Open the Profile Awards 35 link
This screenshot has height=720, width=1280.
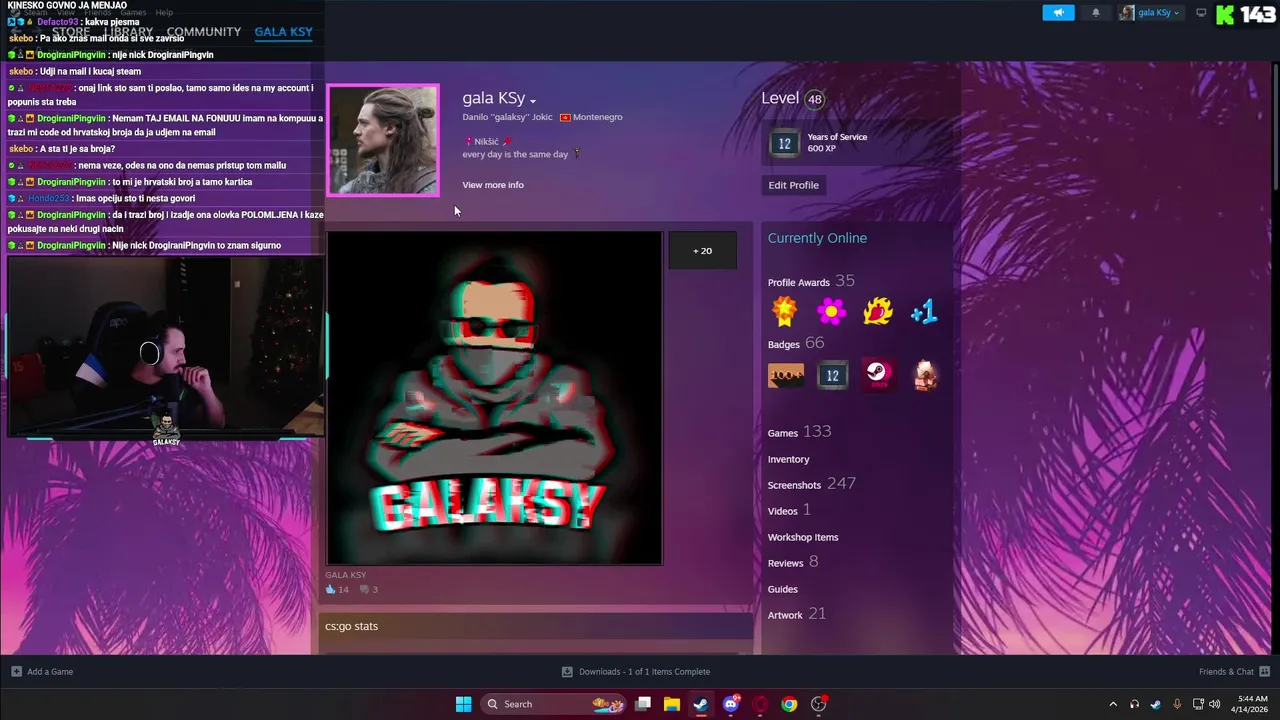(x=811, y=282)
